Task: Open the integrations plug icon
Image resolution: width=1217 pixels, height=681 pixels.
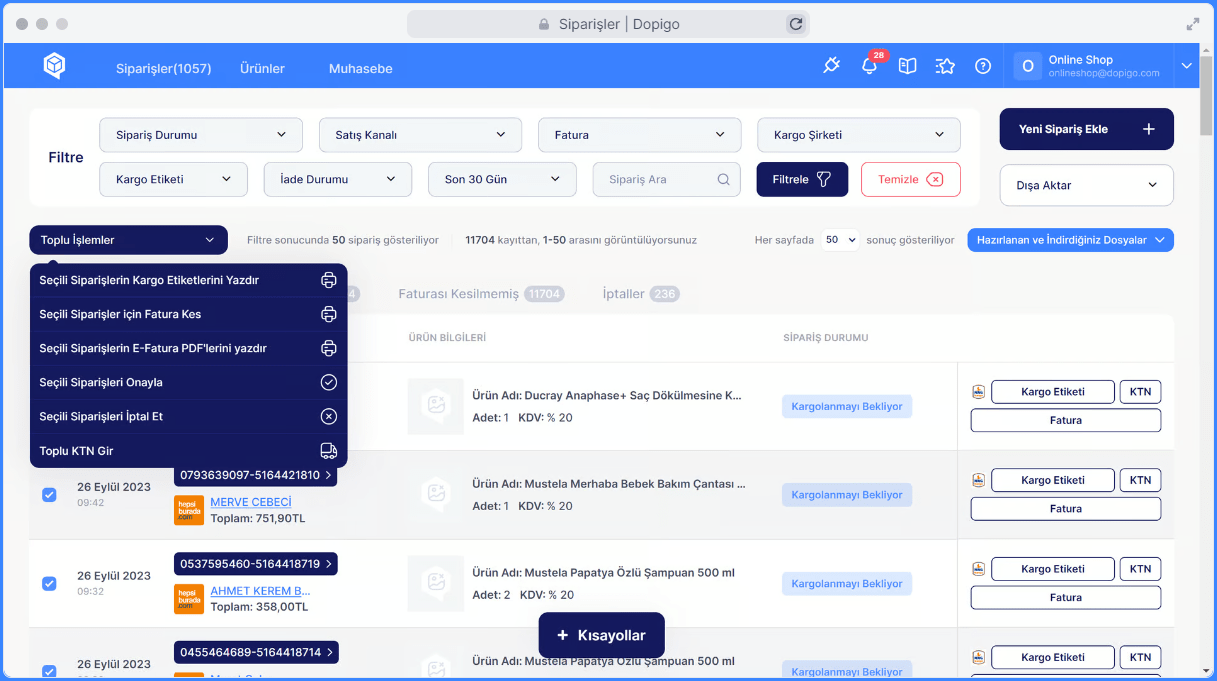Action: (x=831, y=66)
